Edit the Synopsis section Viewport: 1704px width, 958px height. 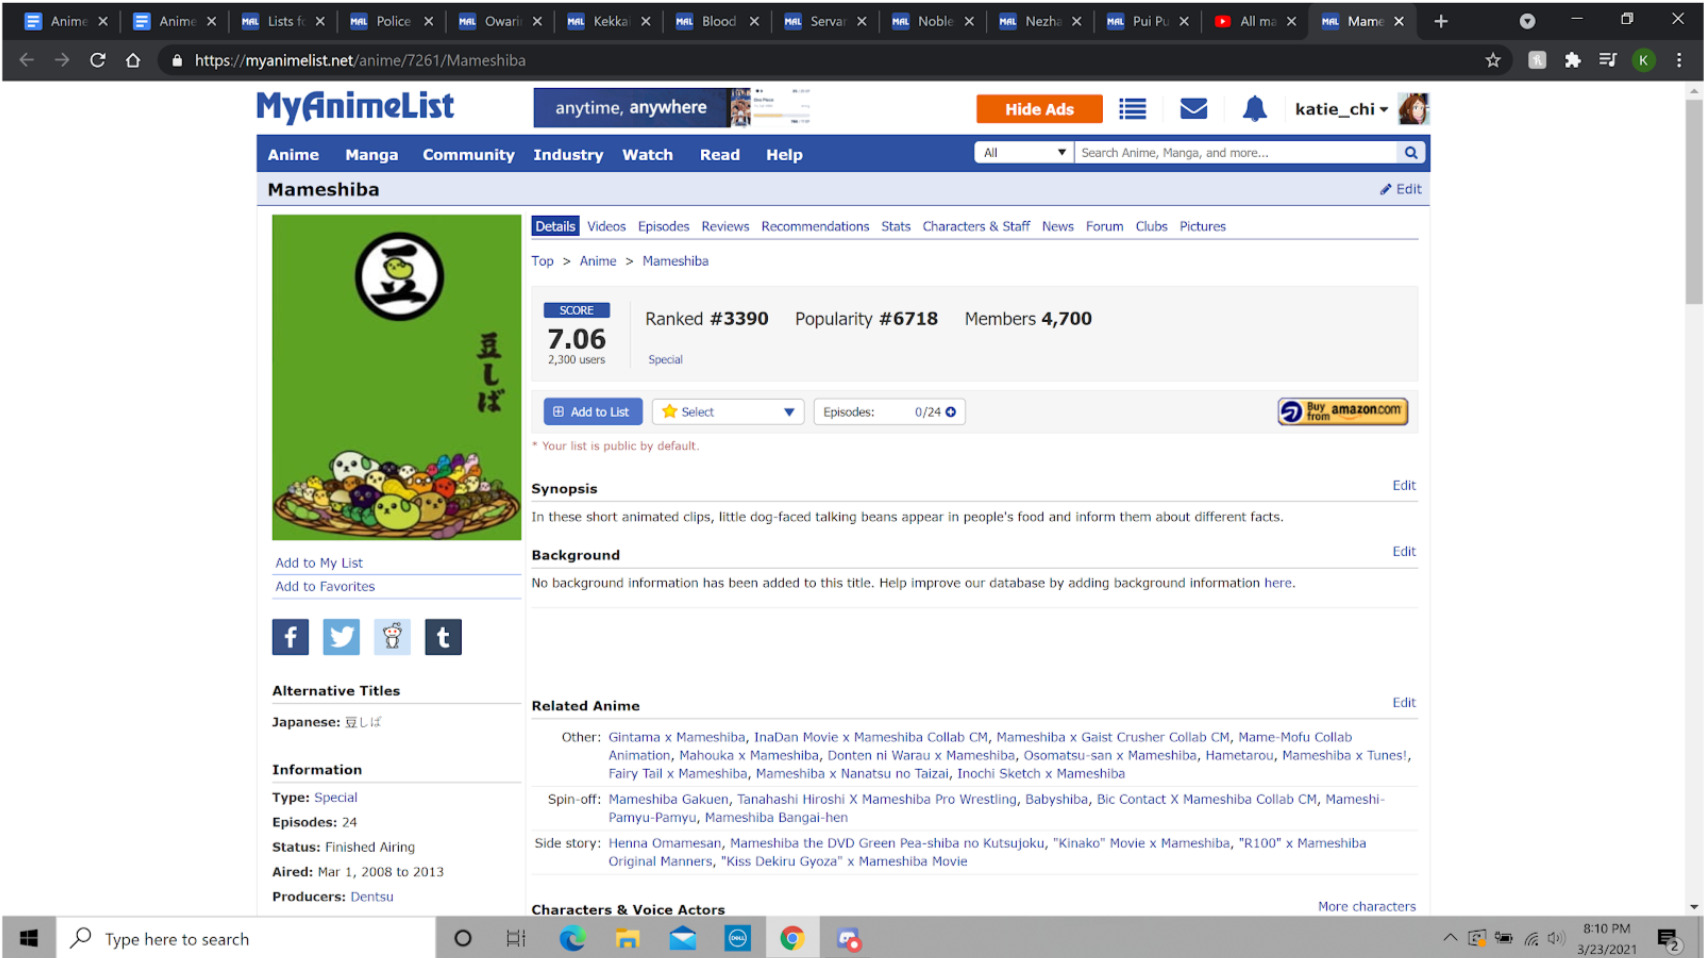tap(1404, 486)
